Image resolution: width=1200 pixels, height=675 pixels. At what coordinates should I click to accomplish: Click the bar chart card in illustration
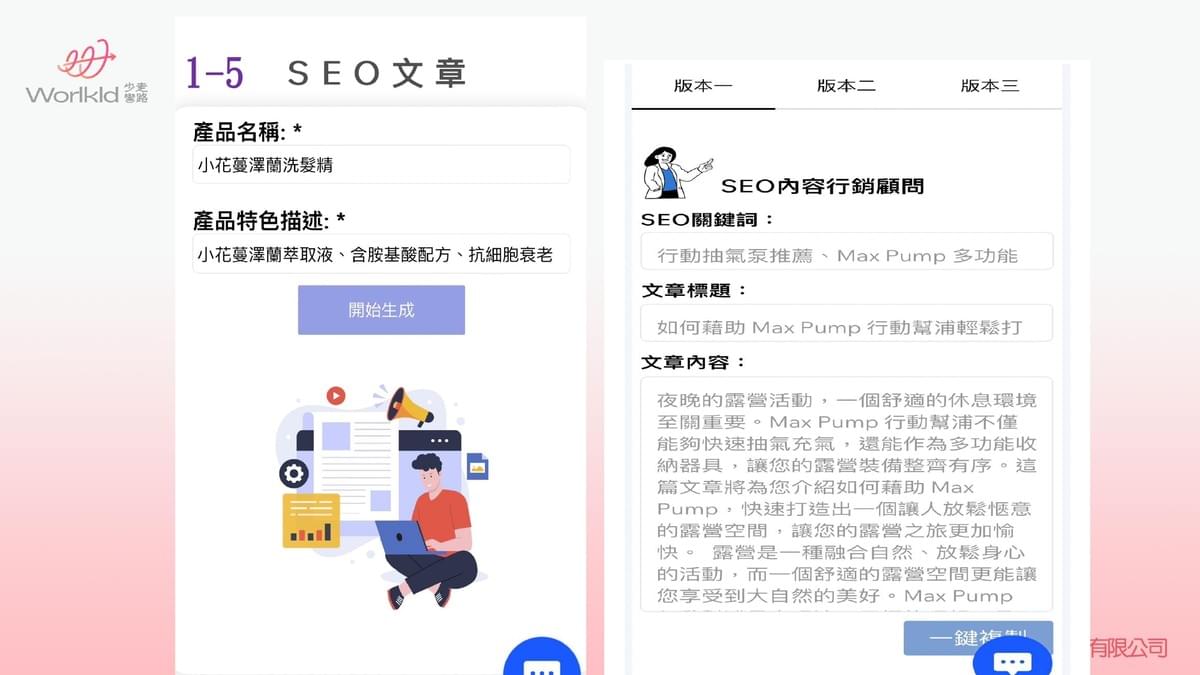[311, 520]
